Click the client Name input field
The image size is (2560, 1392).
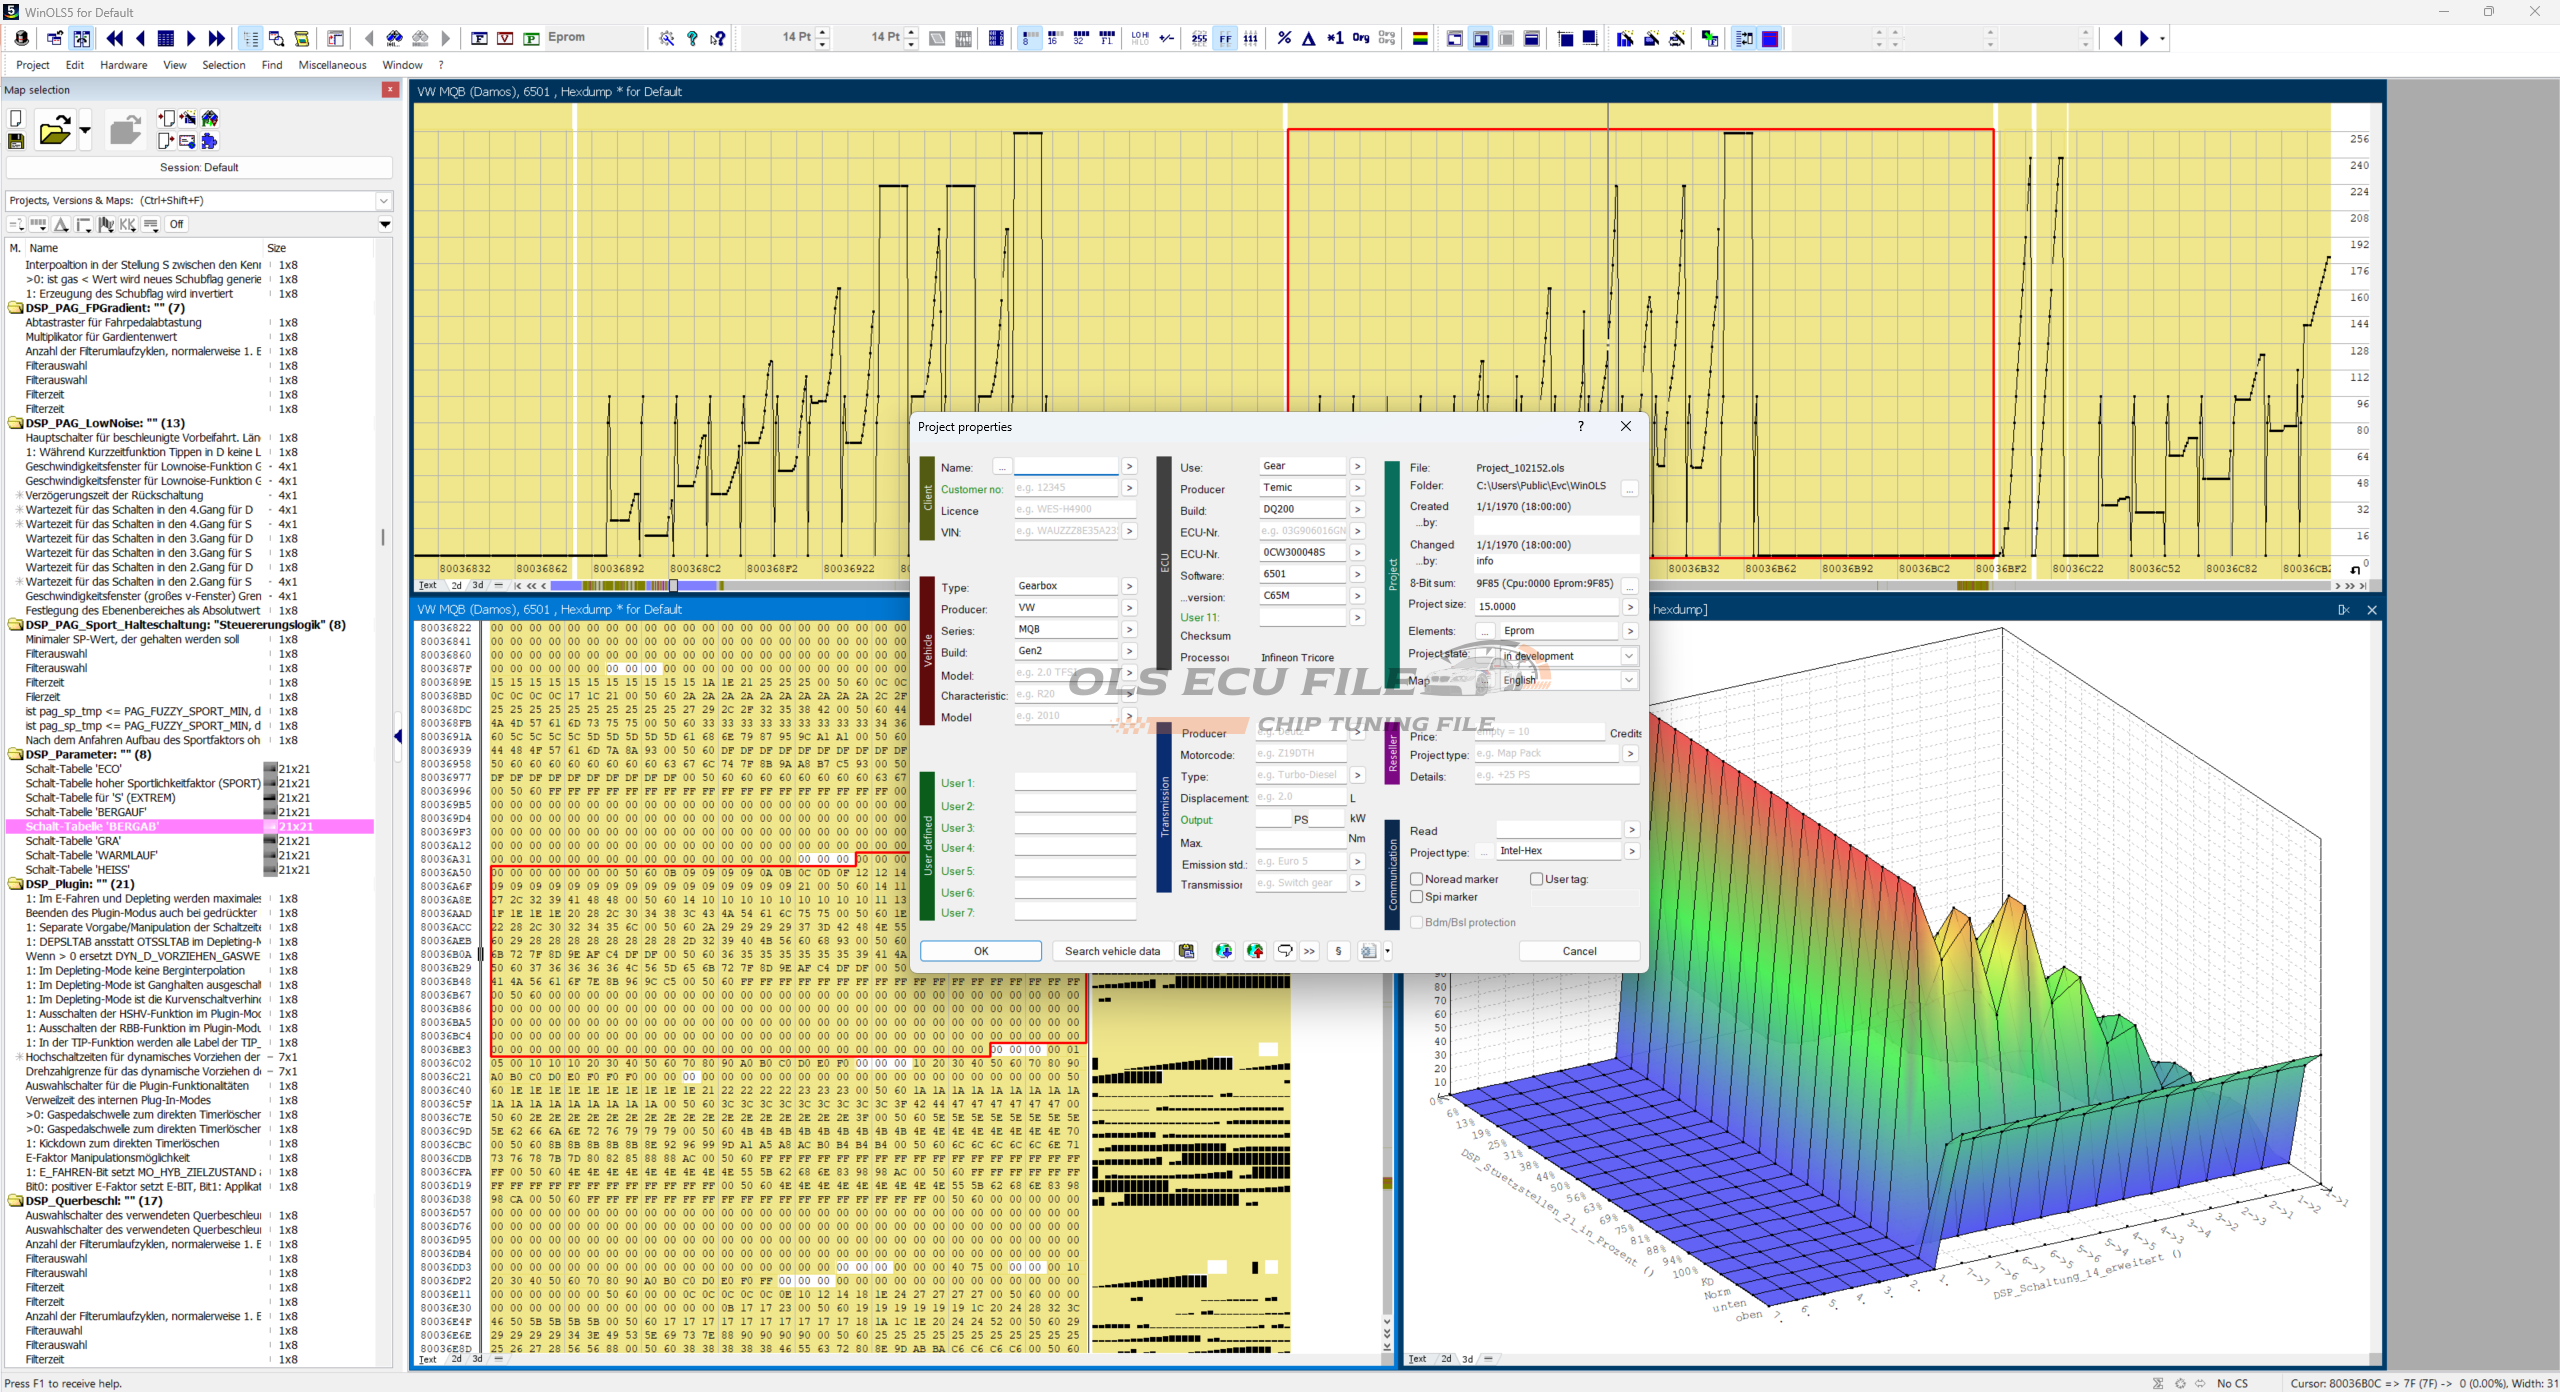1066,467
